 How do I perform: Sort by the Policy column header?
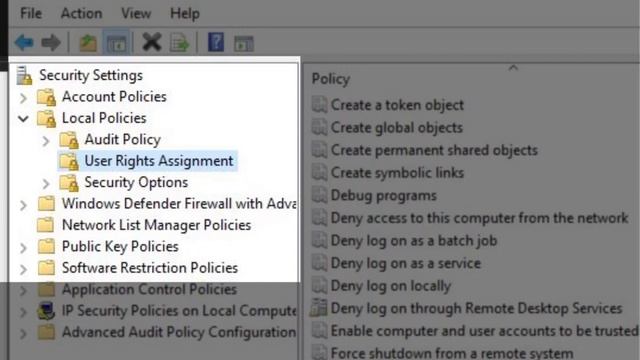(x=331, y=79)
